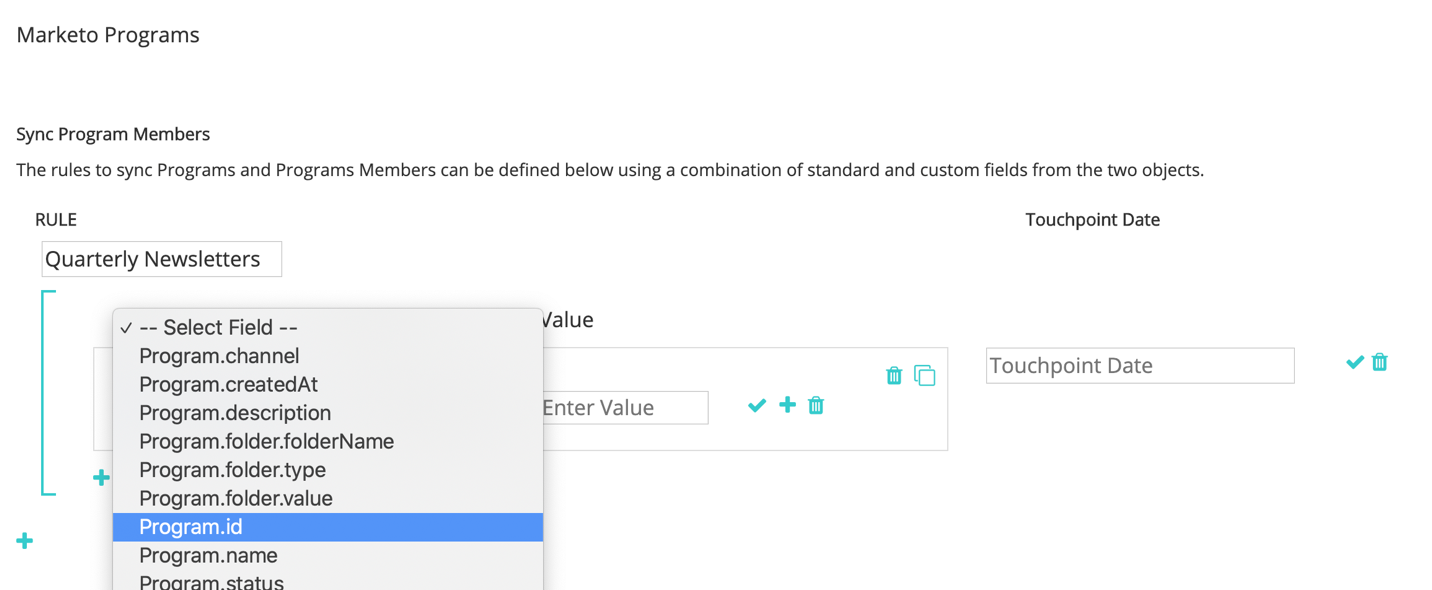Add new rule with plus below bracket
The image size is (1432, 590).
25,541
